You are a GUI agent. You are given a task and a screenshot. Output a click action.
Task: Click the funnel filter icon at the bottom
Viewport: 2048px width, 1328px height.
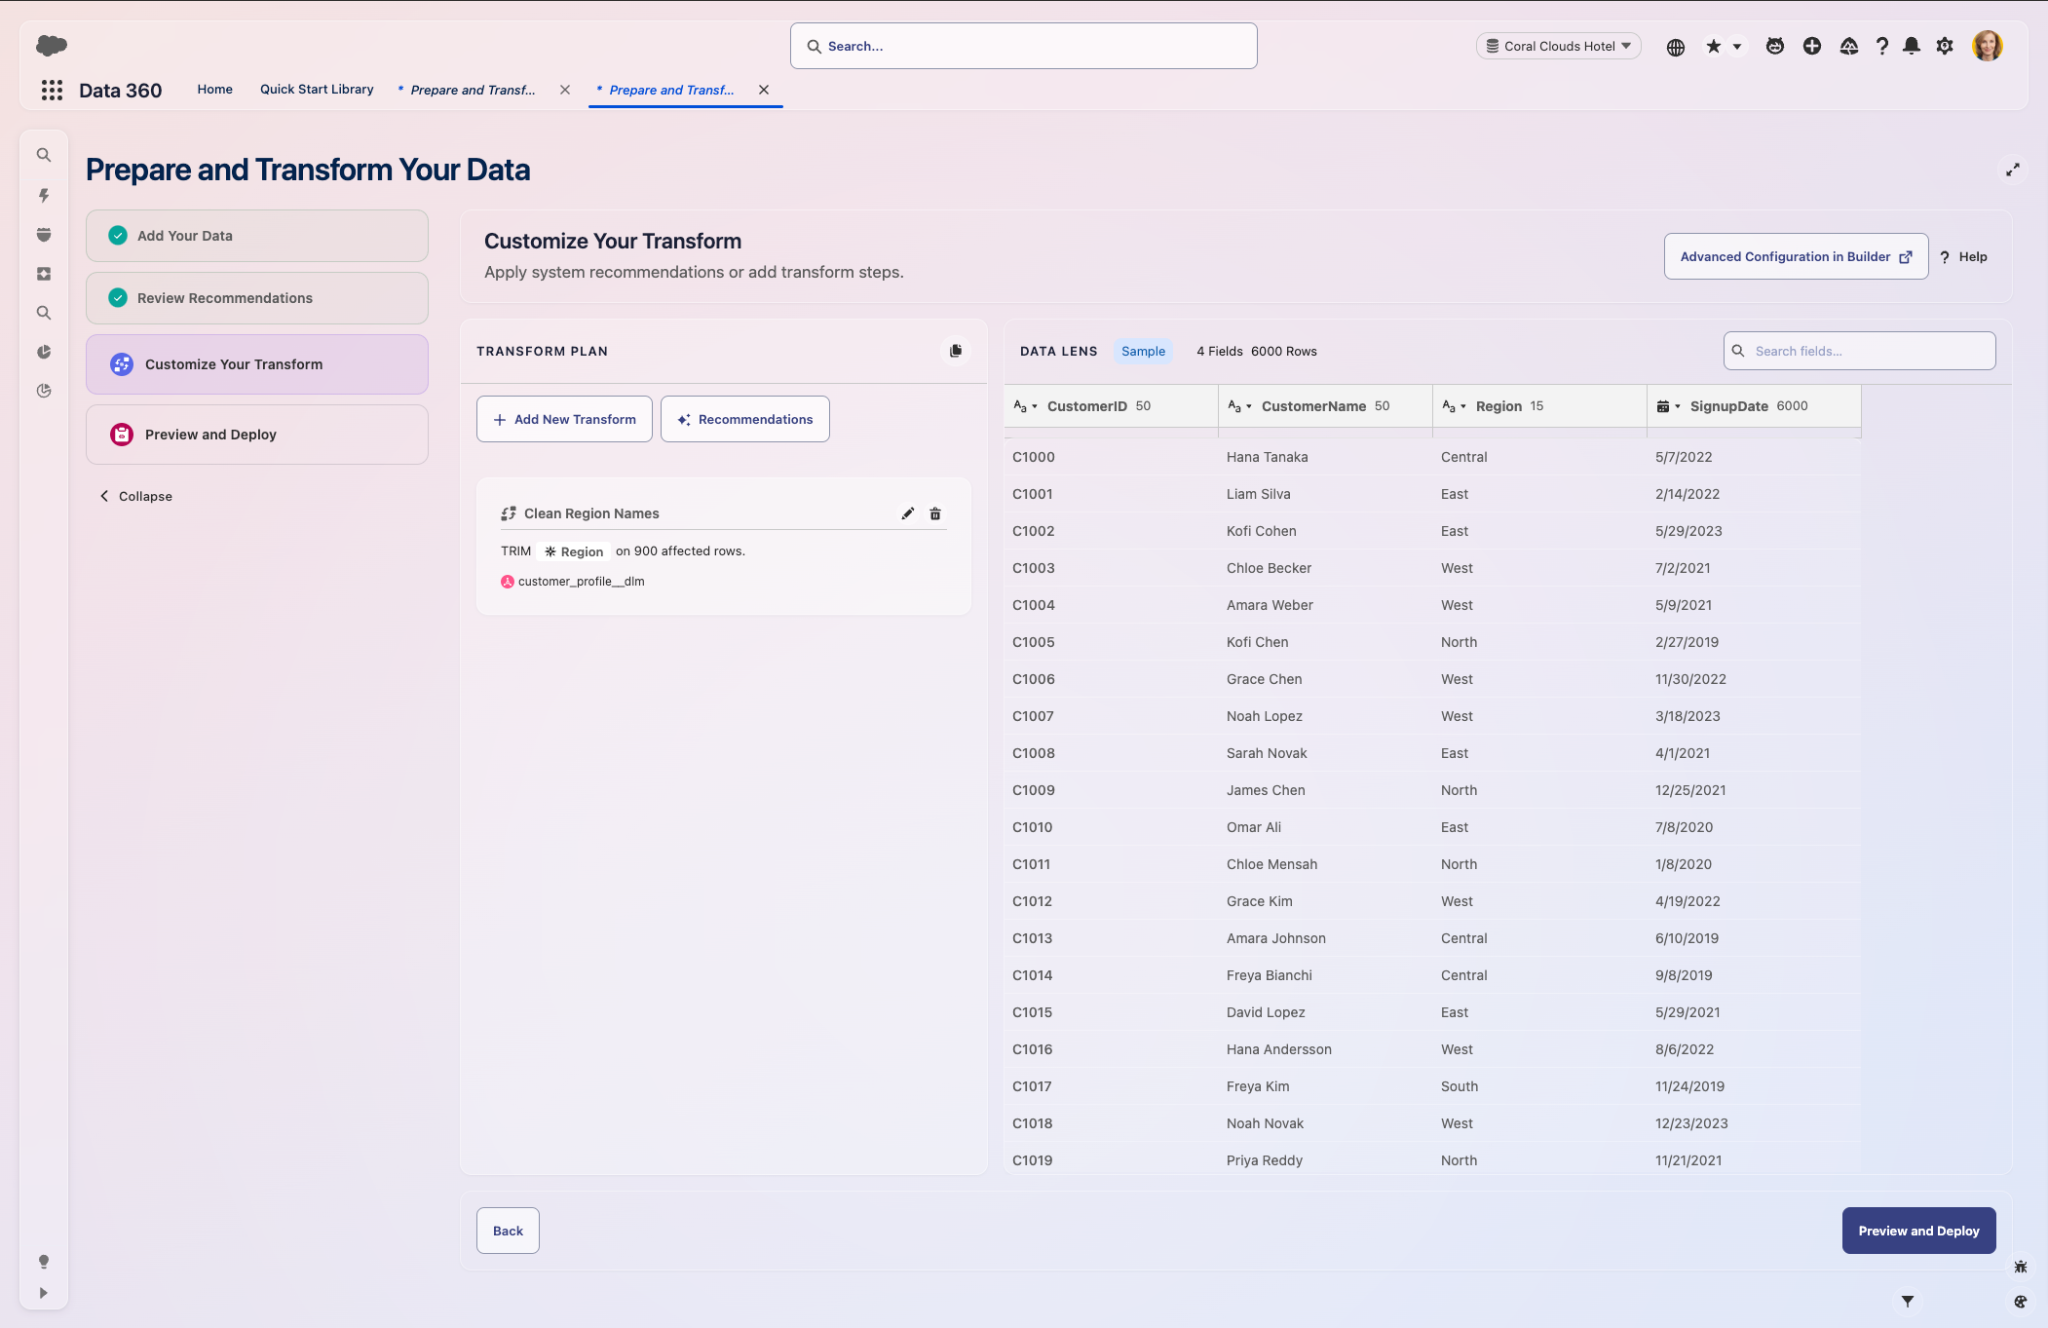tap(1908, 1301)
